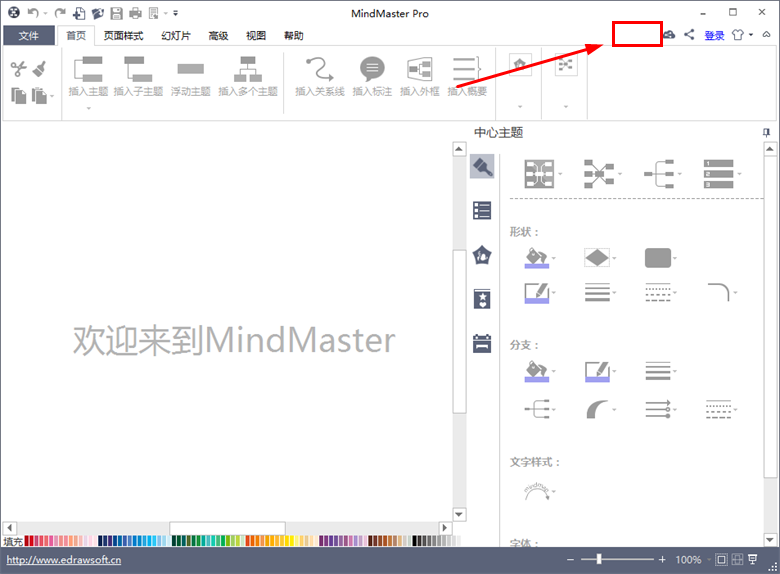Viewport: 780px width, 574px height.
Task: Switch to the 视图 view tab
Action: coord(256,35)
